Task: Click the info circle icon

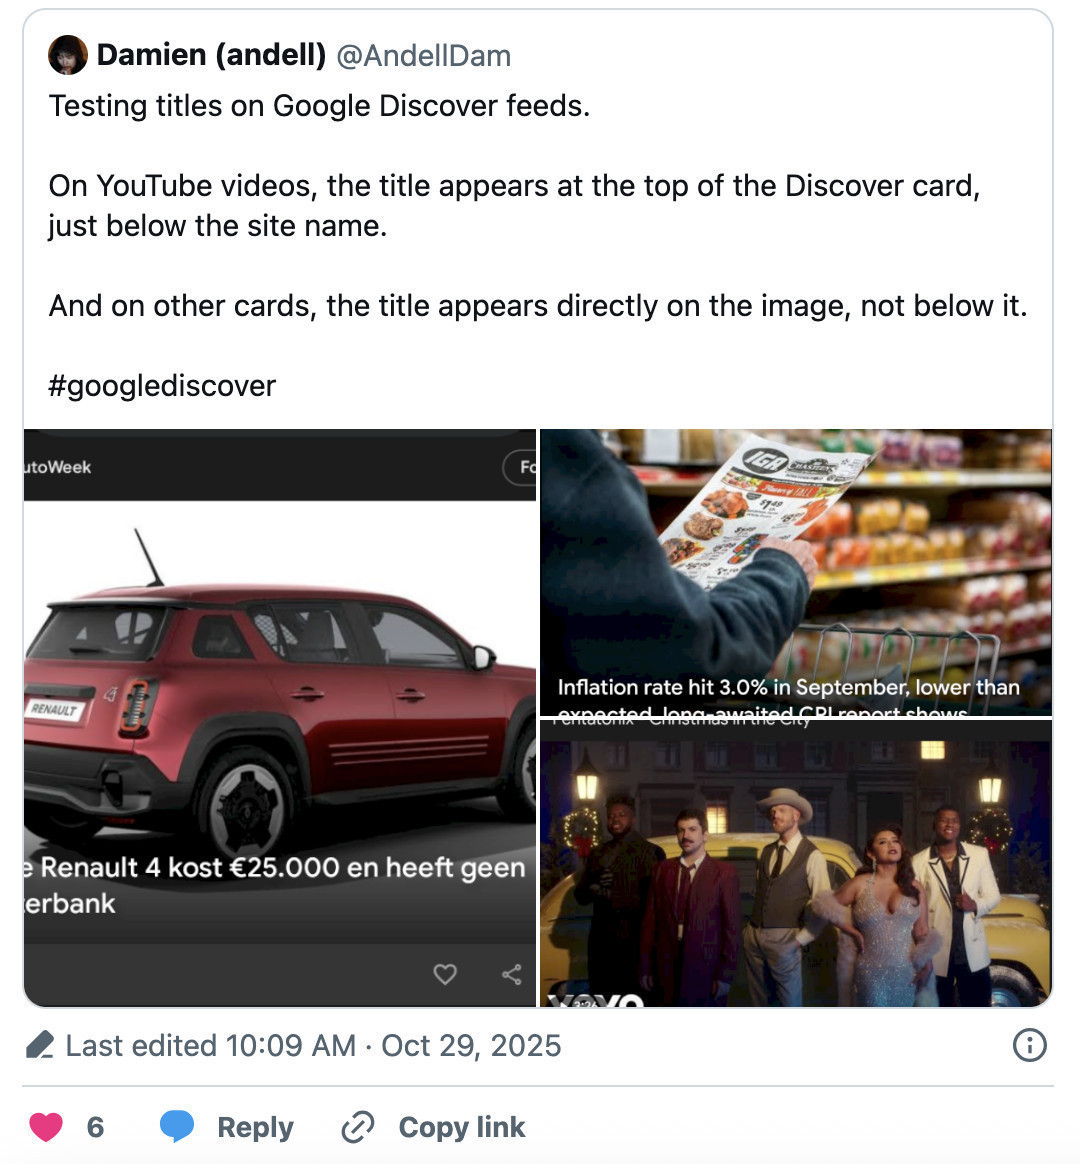Action: tap(1029, 1046)
